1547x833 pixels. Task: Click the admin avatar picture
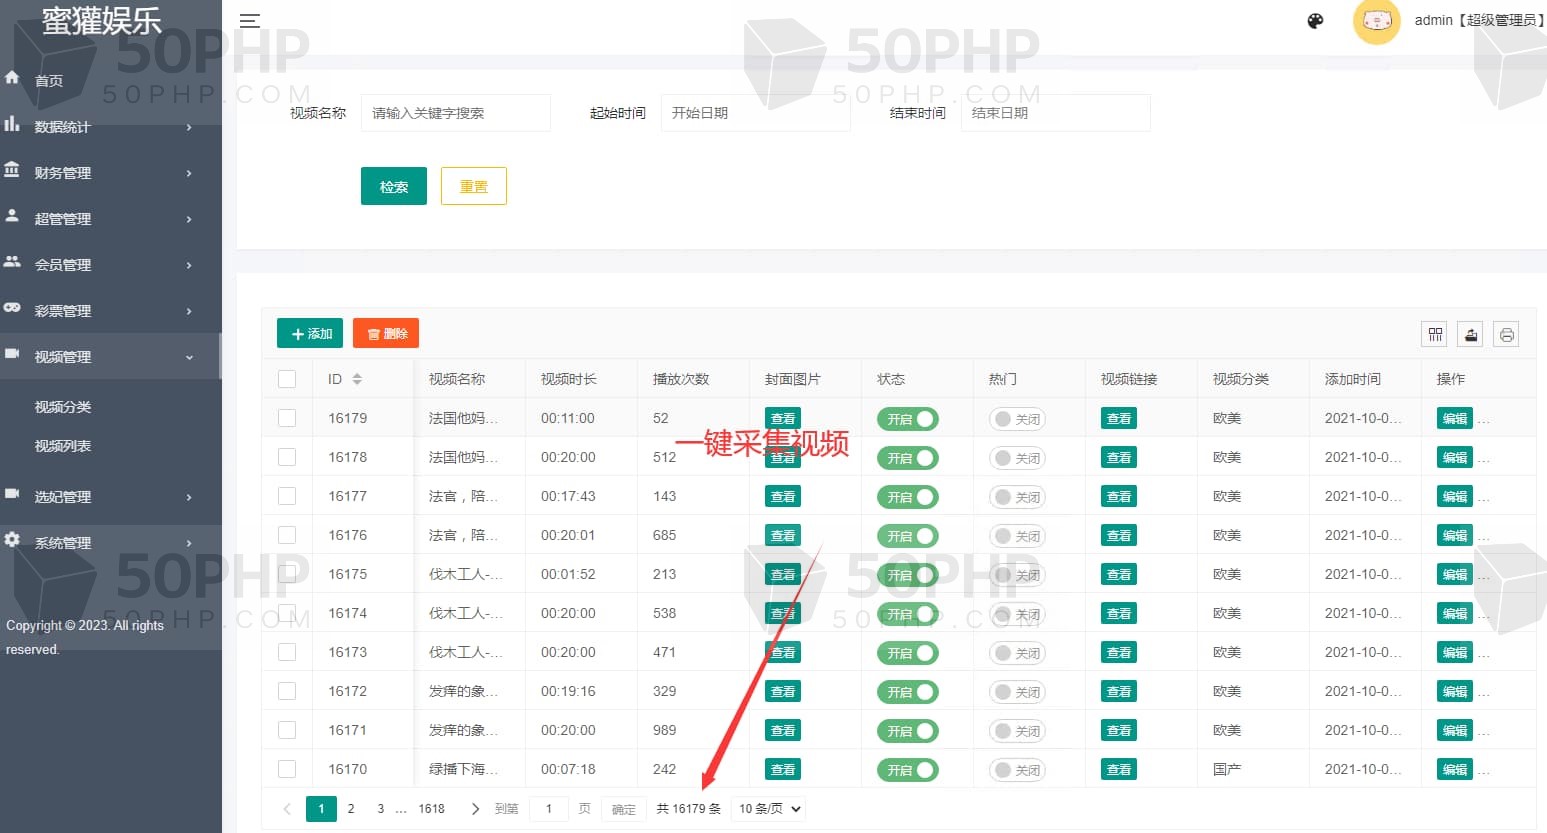pyautogui.click(x=1376, y=21)
